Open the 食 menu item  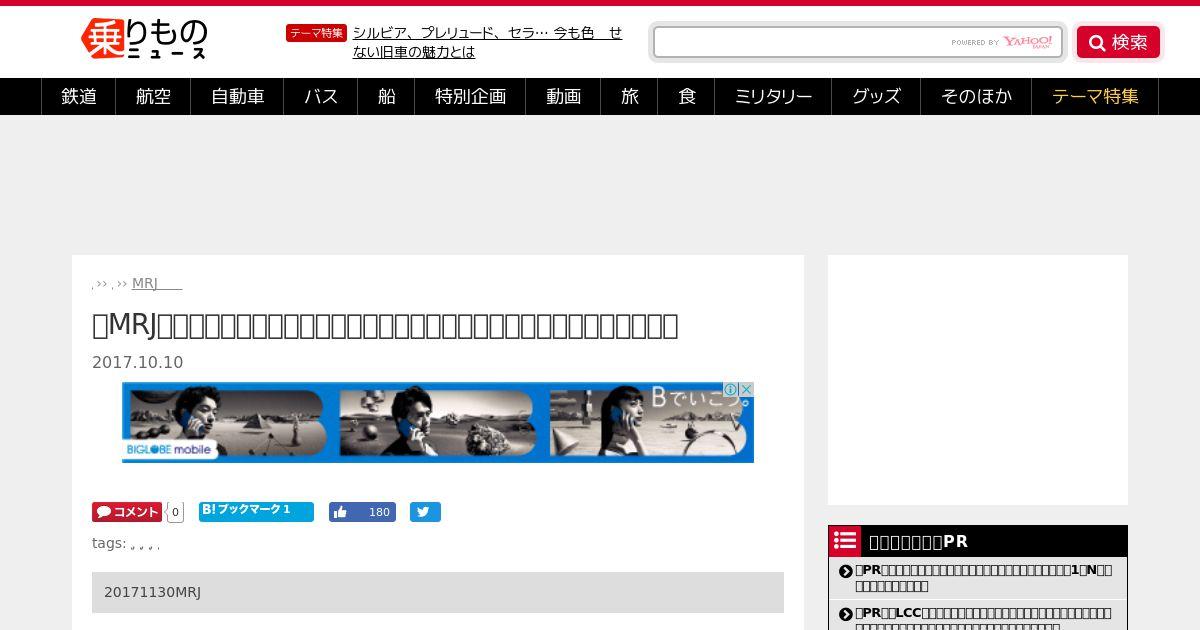click(x=686, y=96)
